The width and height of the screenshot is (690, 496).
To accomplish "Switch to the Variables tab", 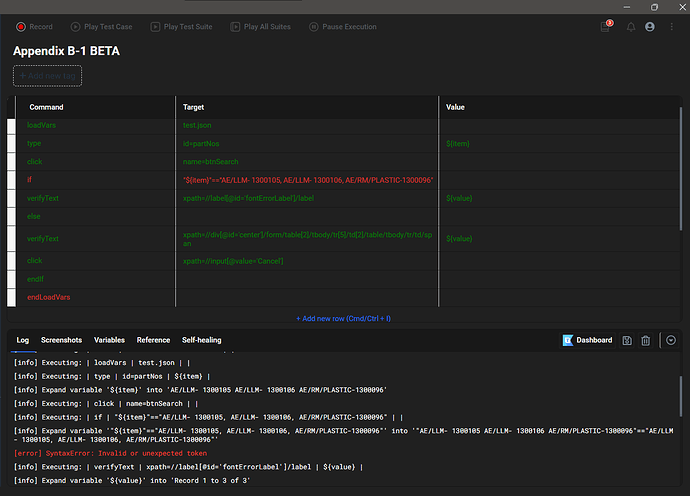I will [110, 340].
